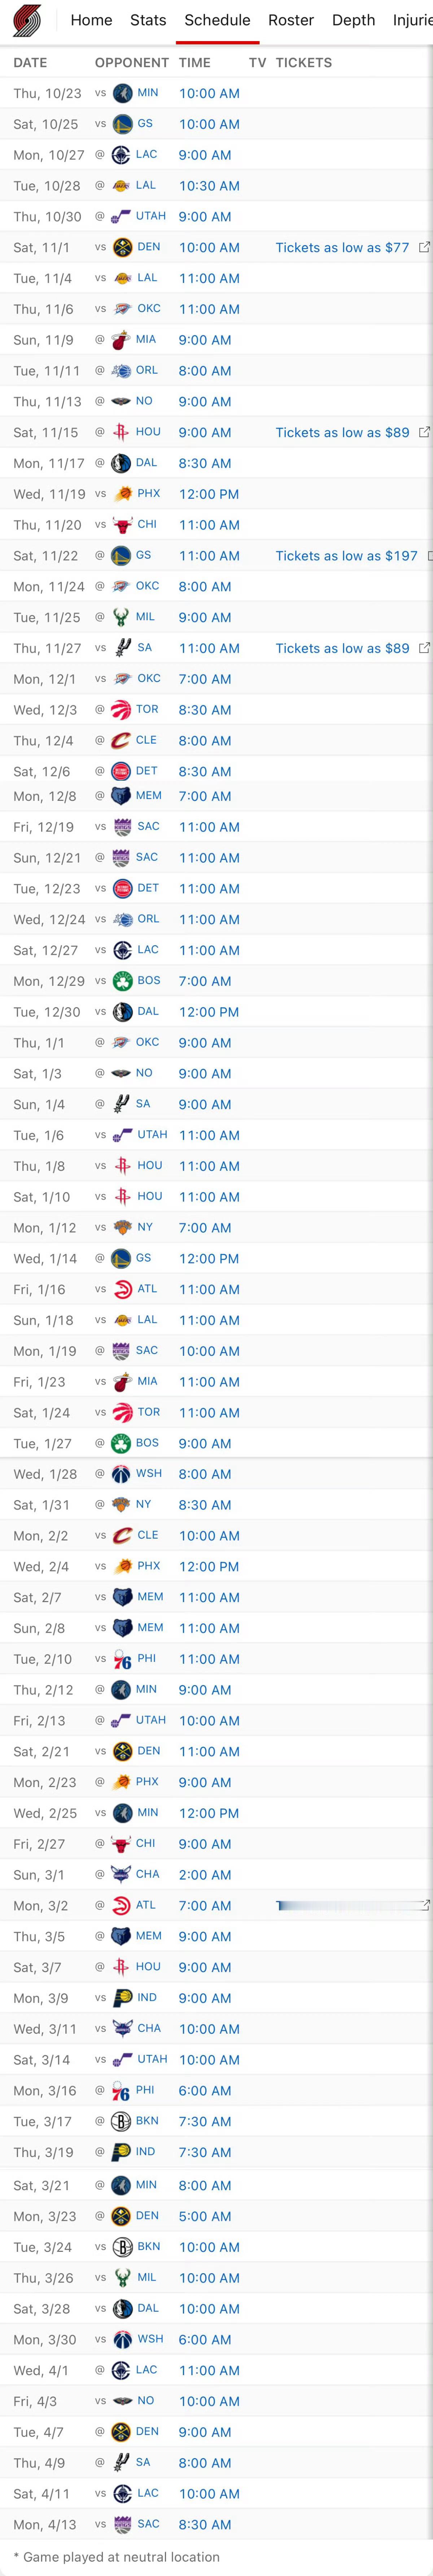Open Tickets as low as $197 link

[346, 555]
